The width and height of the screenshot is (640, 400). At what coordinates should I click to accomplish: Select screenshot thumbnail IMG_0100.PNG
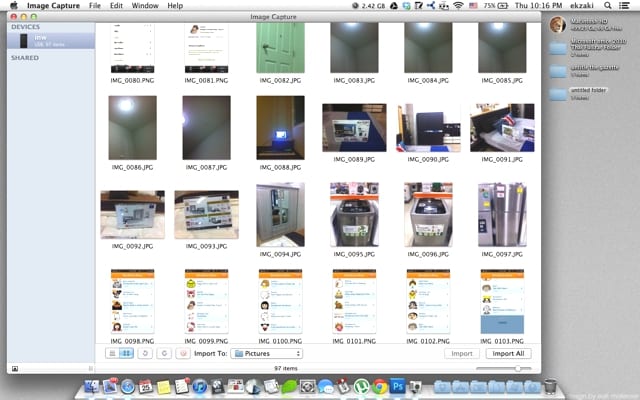280,301
